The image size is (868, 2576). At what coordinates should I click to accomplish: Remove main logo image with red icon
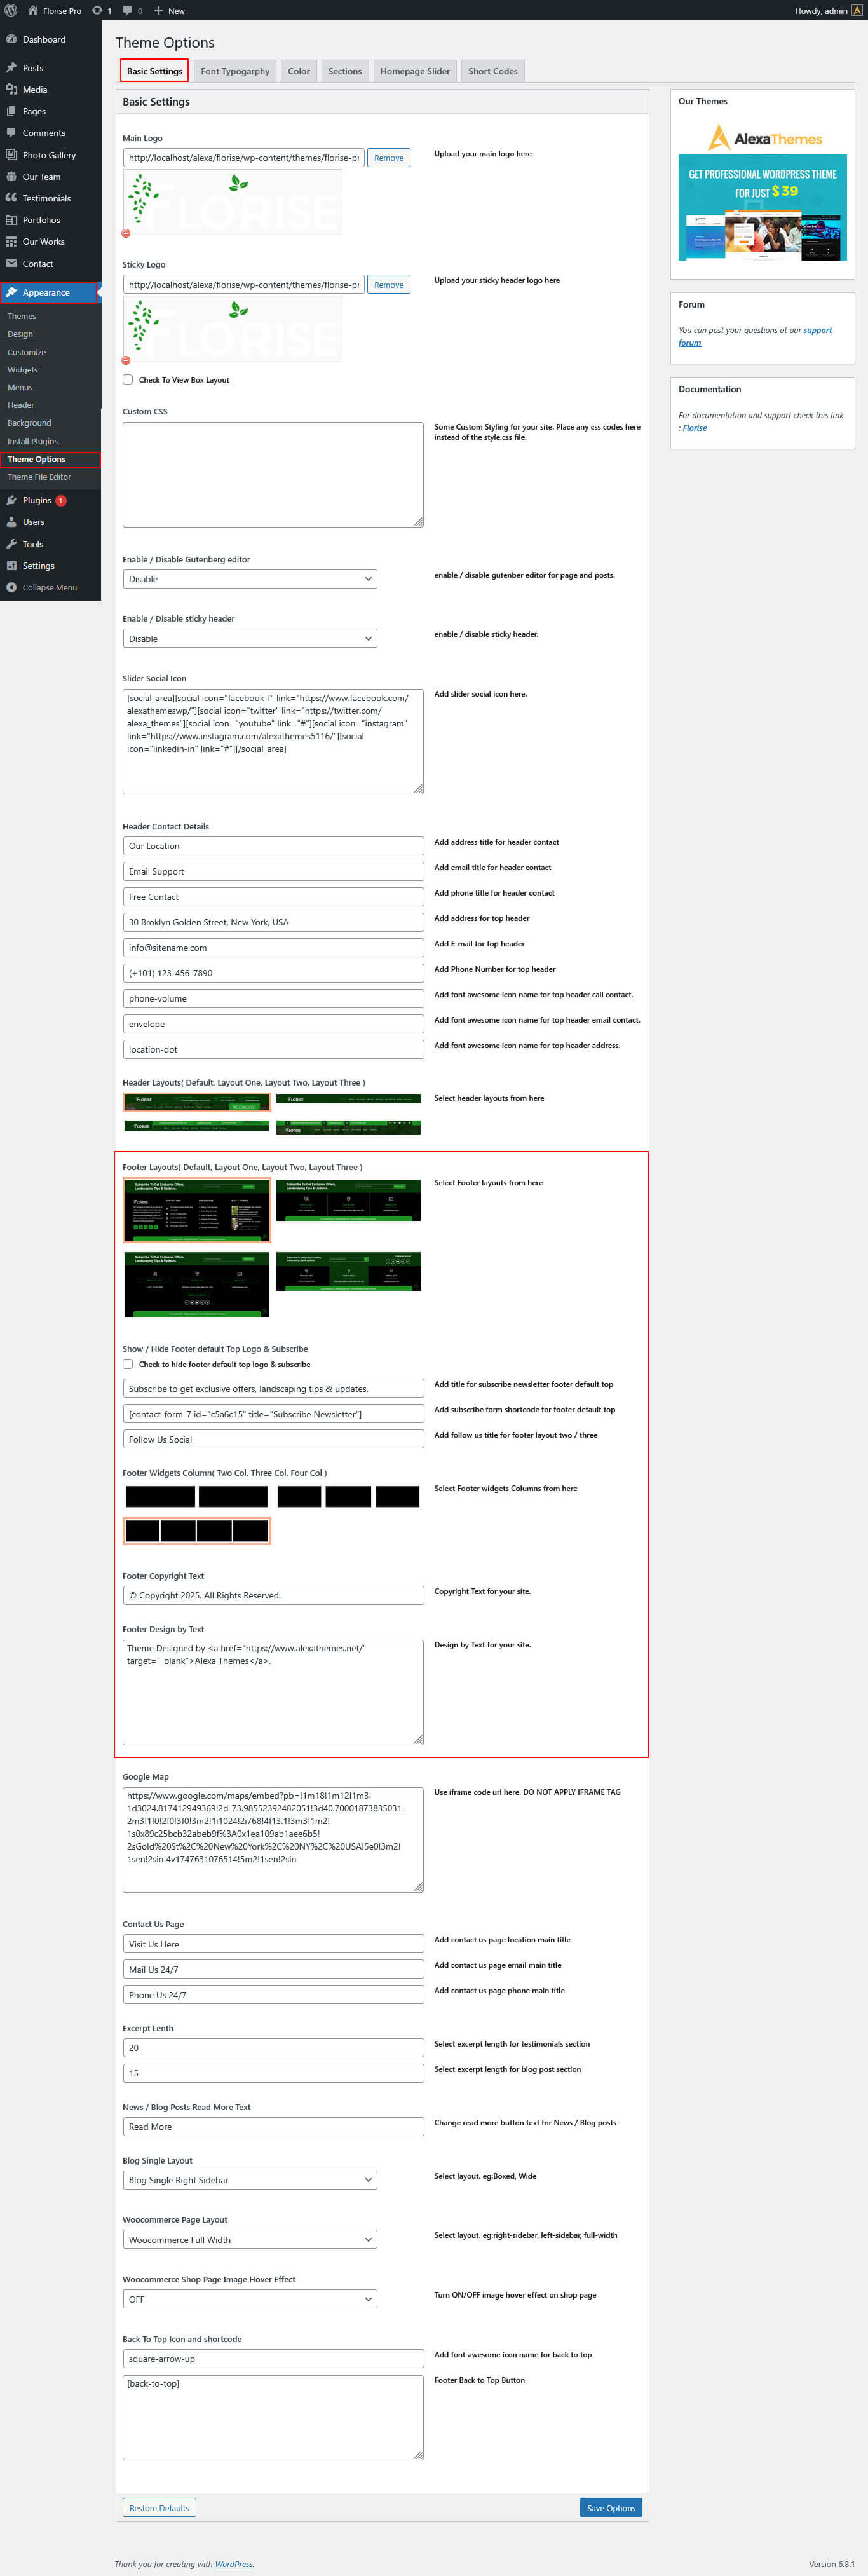126,233
